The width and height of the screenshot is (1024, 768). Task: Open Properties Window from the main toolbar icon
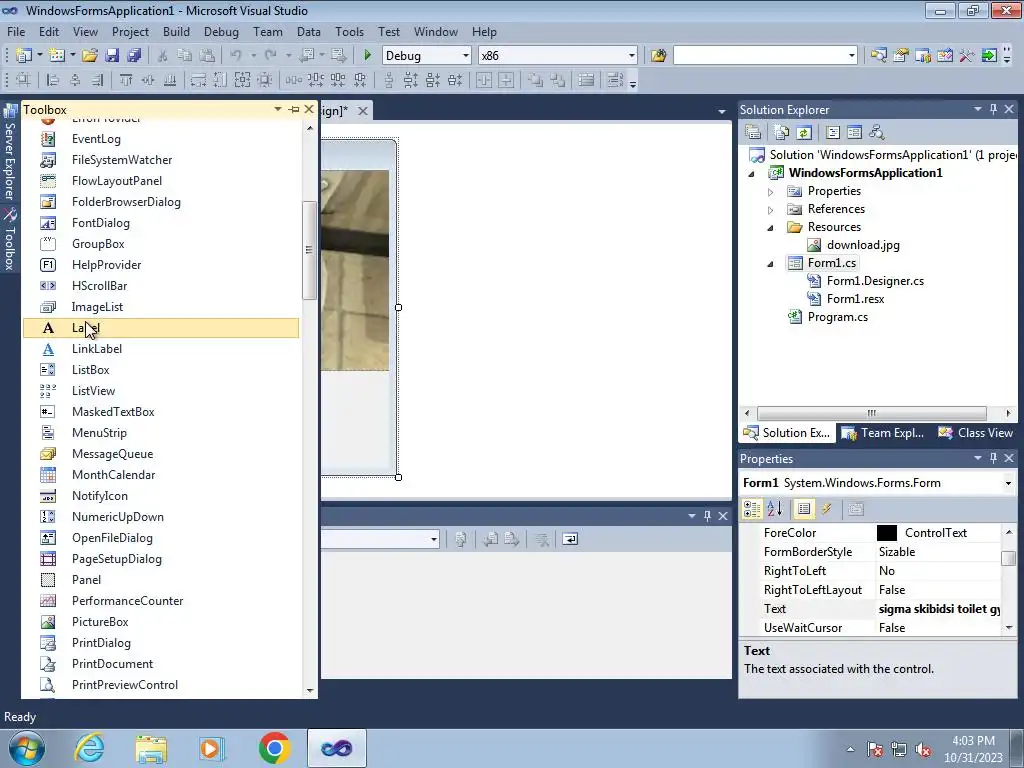(901, 56)
